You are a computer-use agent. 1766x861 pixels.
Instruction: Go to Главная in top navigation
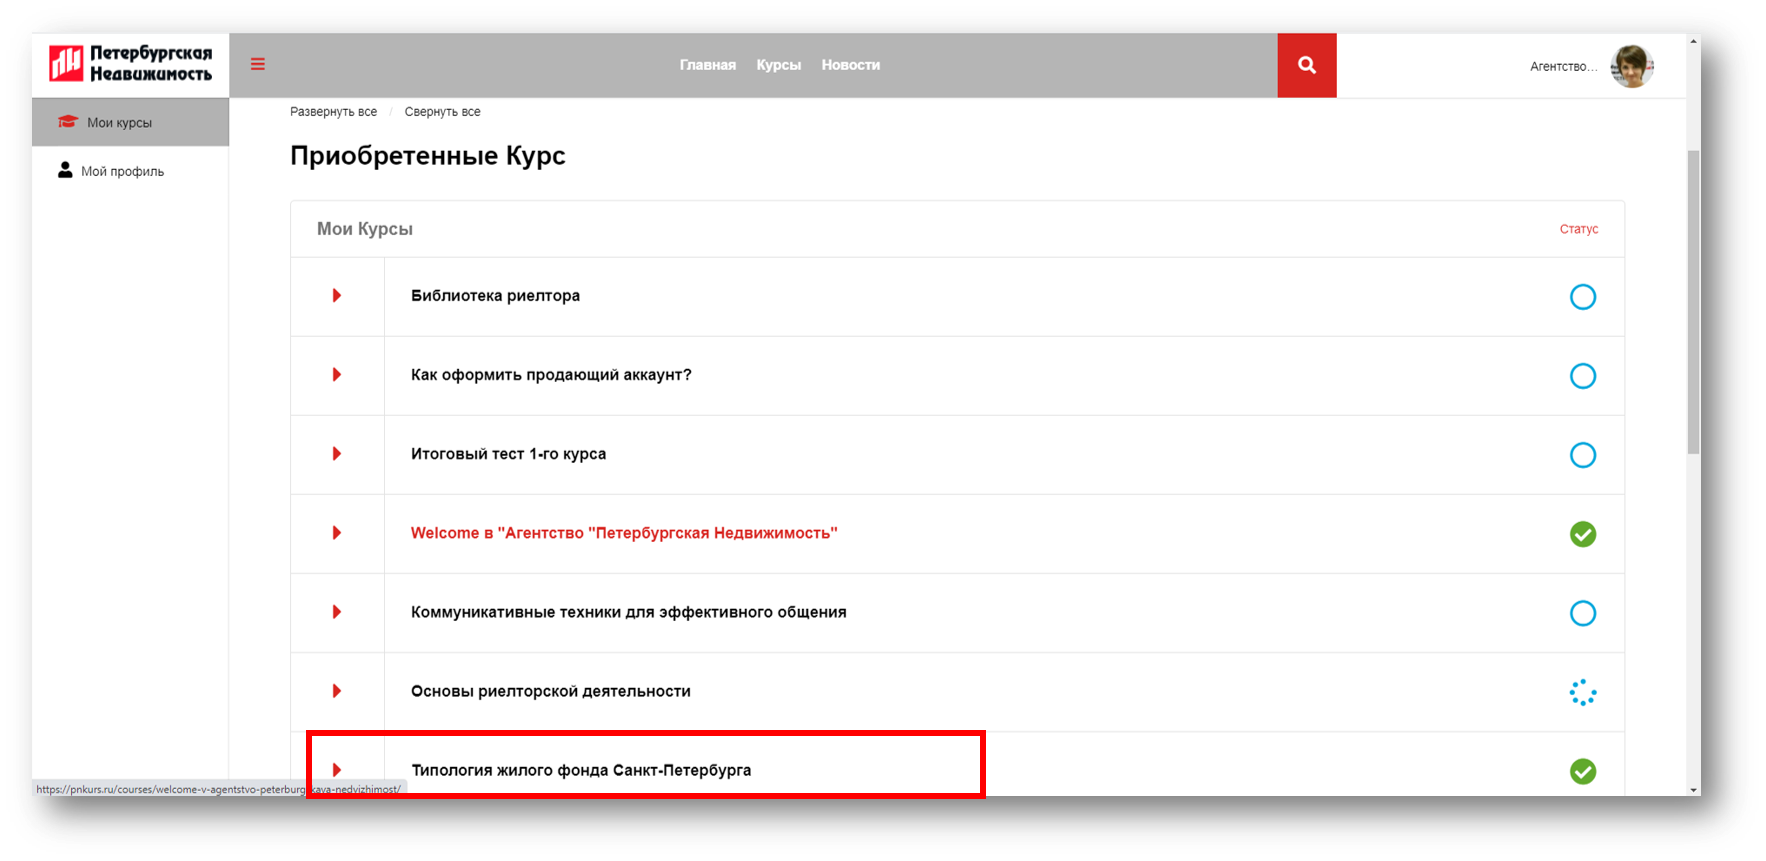coord(708,65)
